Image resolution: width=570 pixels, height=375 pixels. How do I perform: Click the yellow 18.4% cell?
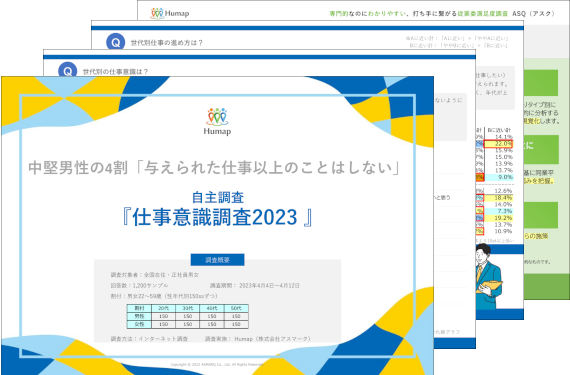click(x=499, y=198)
